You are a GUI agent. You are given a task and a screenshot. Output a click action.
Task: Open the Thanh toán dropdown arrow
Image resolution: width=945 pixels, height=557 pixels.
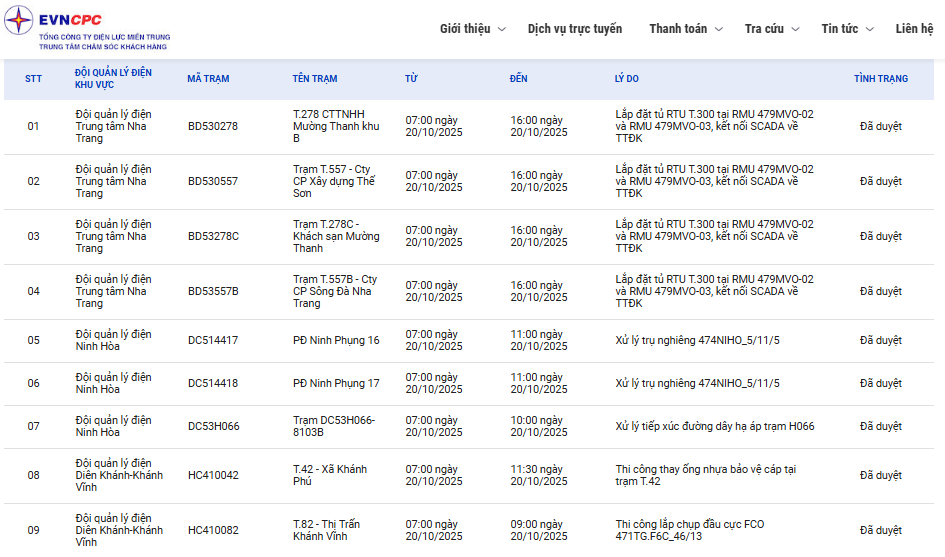tap(718, 30)
